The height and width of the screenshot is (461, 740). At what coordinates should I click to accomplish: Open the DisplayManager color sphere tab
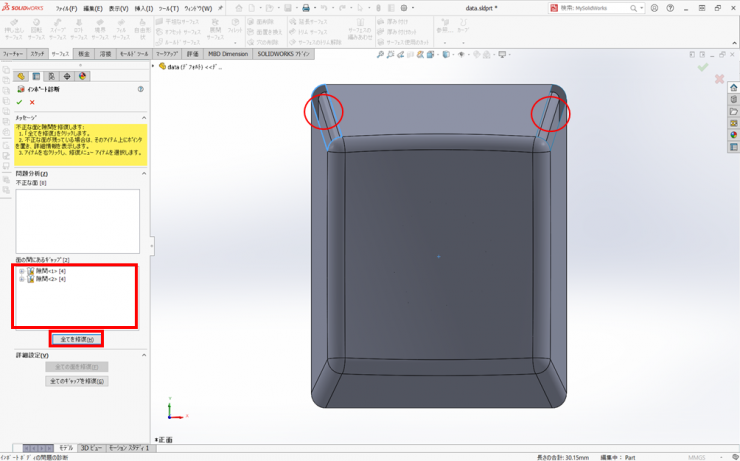(x=82, y=75)
